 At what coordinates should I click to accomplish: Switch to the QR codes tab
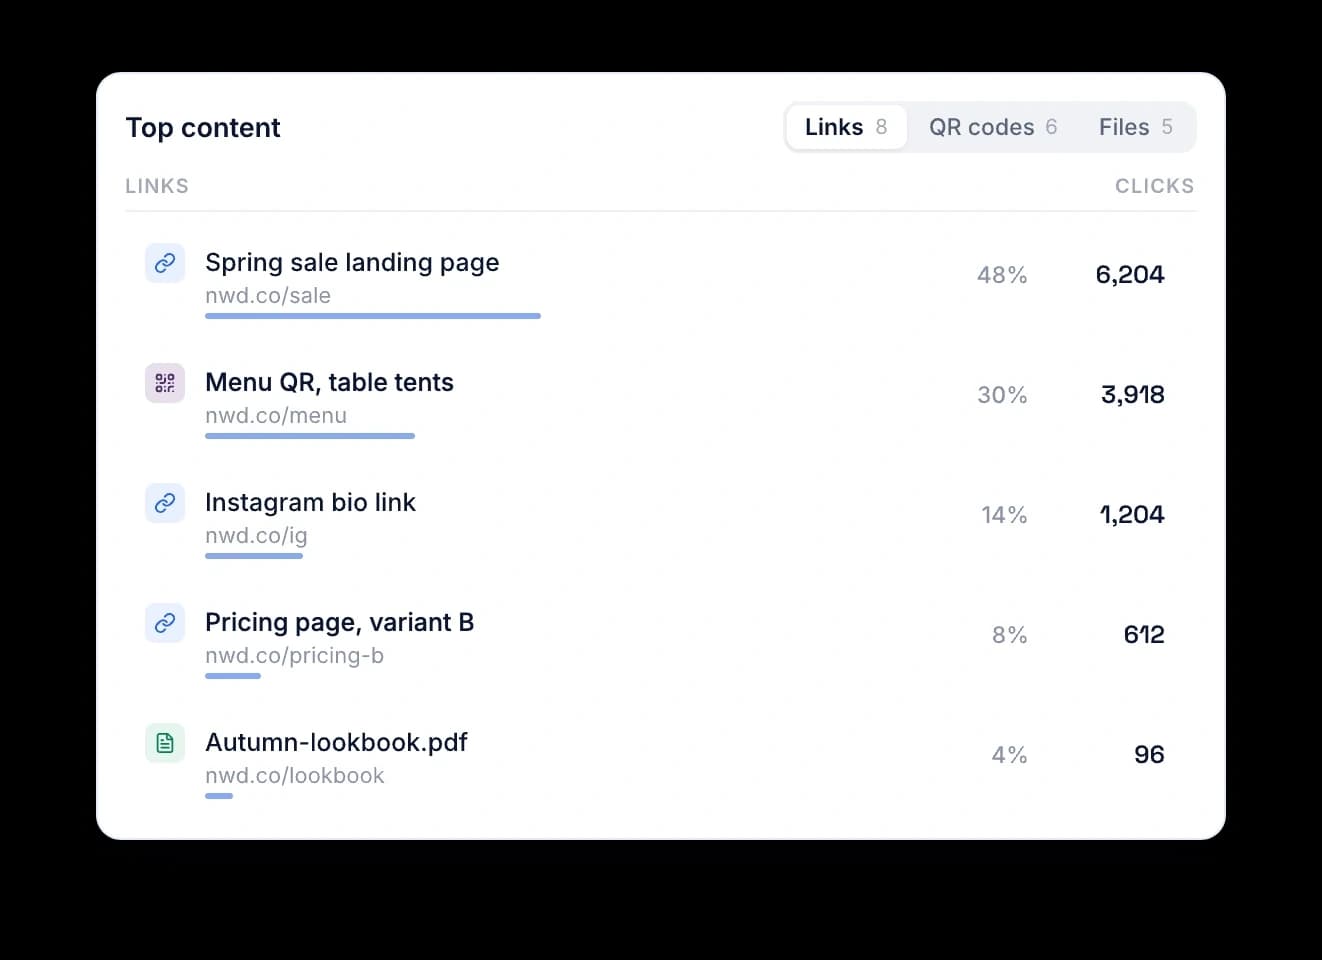pyautogui.click(x=993, y=127)
